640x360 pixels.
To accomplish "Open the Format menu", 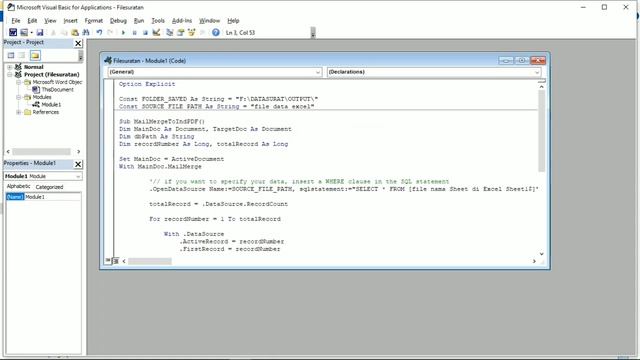I will pyautogui.click(x=93, y=20).
